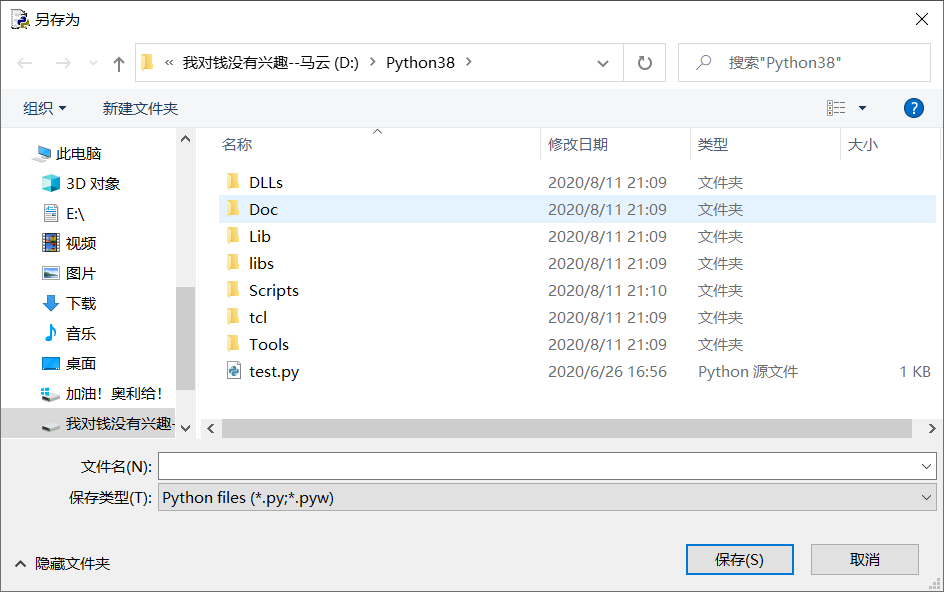
Task: Select the libs folder icon
Action: (x=234, y=263)
